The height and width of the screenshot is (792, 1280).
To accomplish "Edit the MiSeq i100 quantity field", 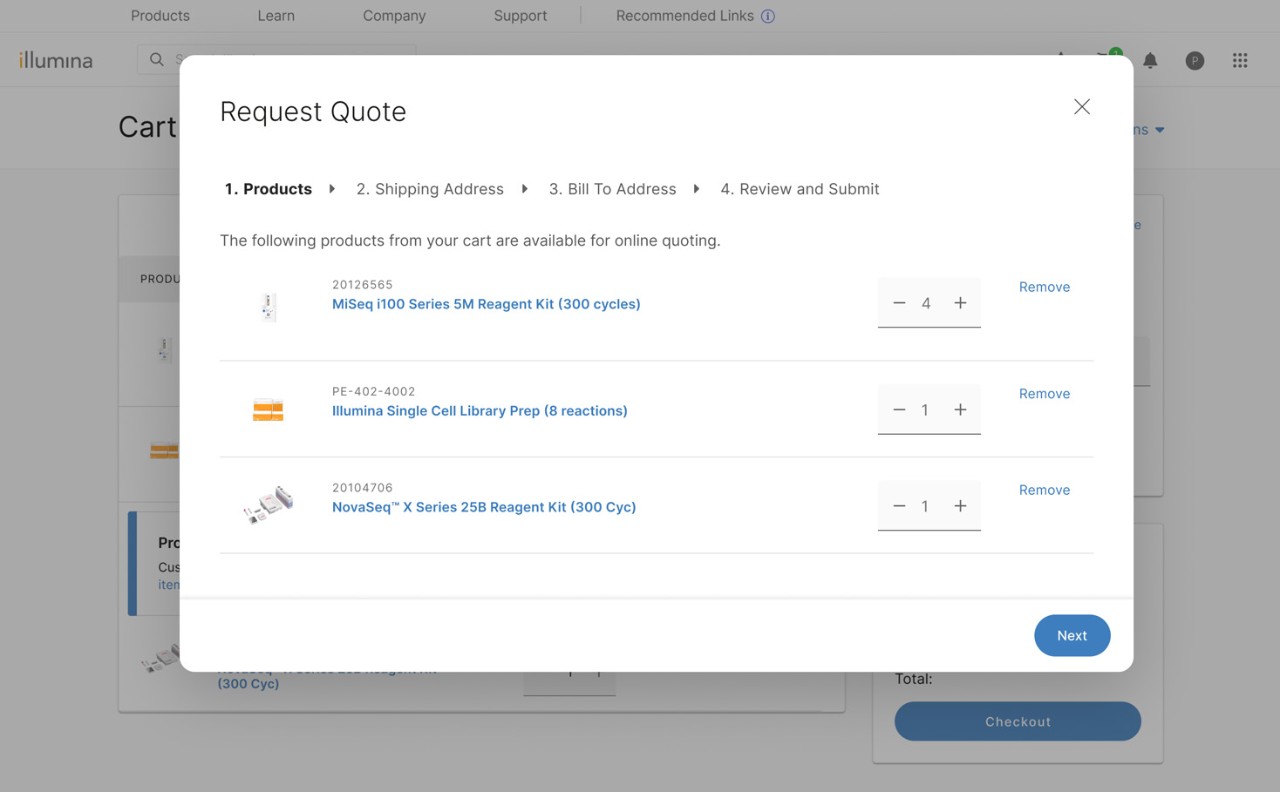I will 926,303.
